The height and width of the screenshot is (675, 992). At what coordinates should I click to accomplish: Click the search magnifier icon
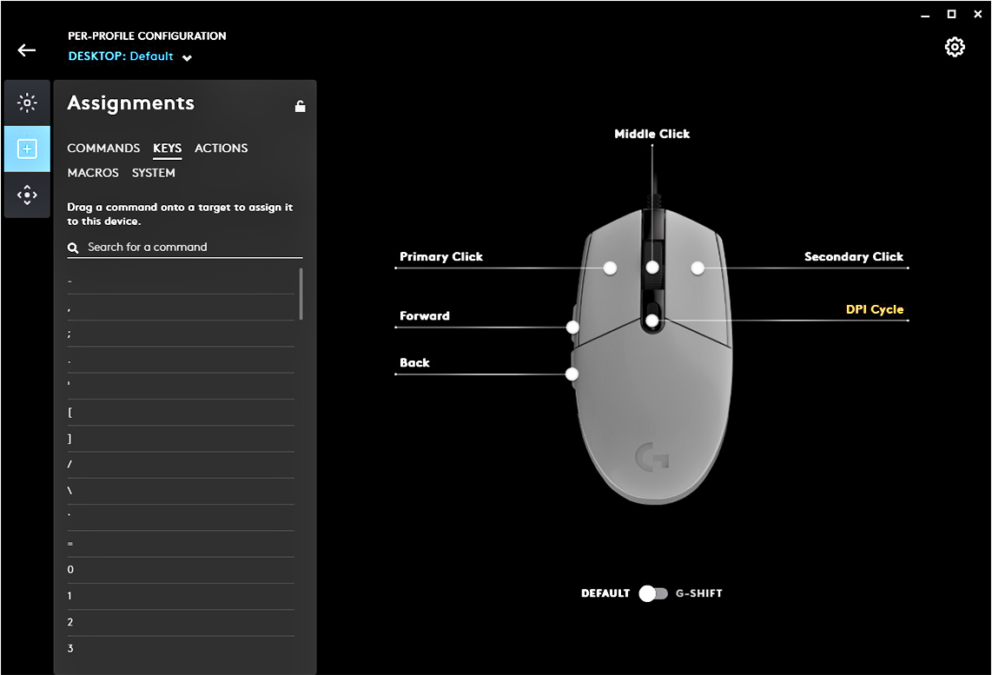click(73, 247)
